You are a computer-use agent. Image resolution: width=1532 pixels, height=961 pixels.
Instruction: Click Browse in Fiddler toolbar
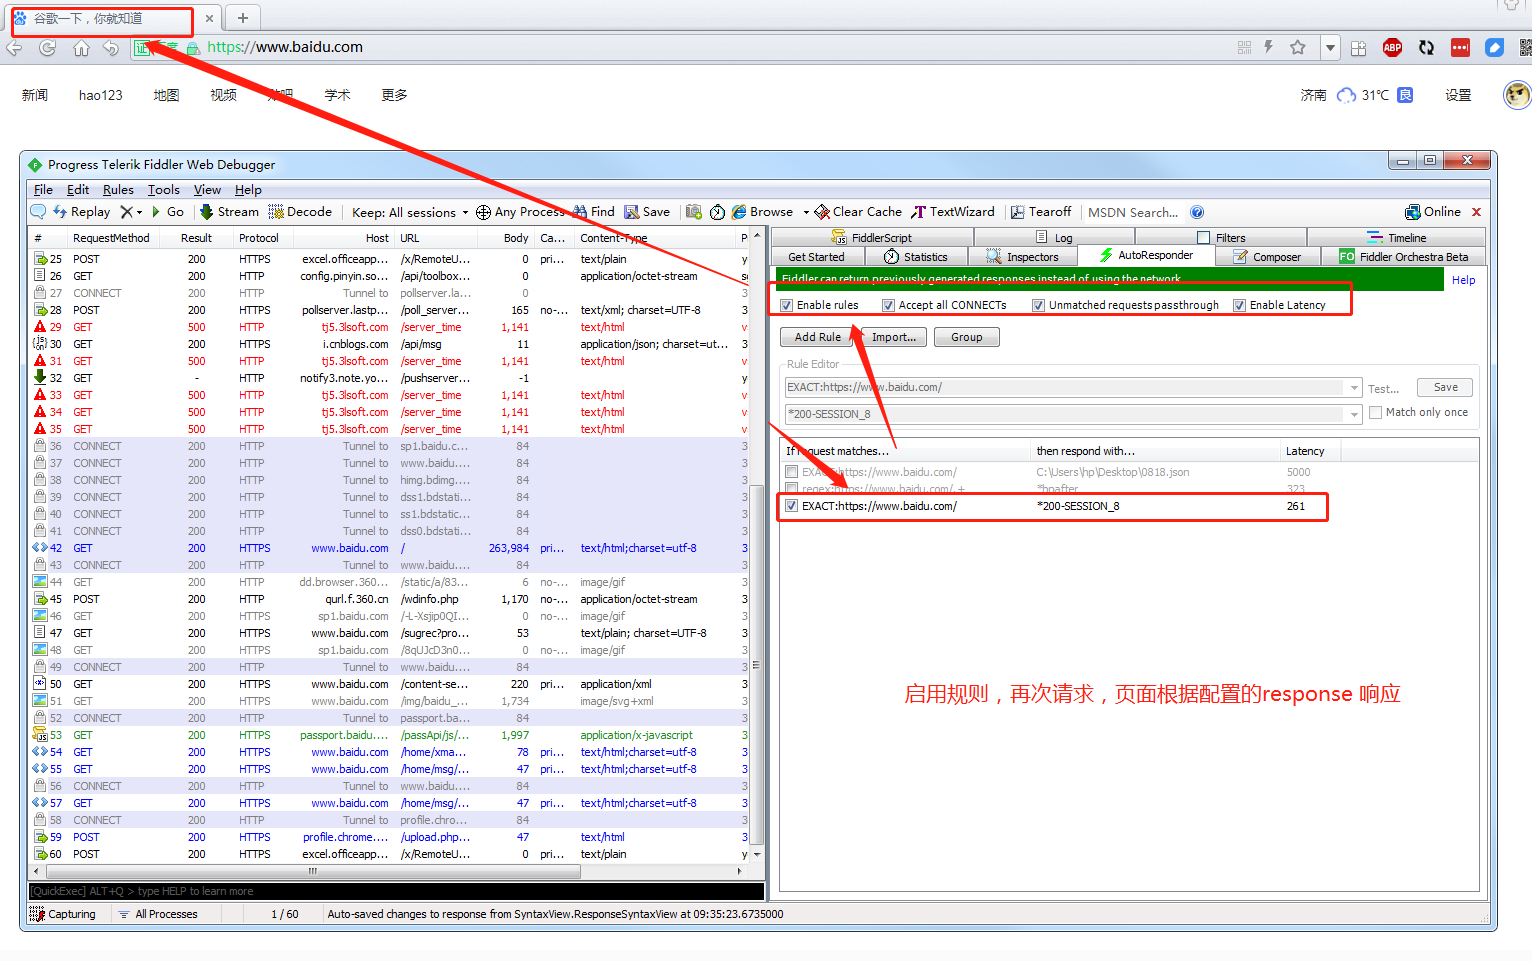coord(762,212)
